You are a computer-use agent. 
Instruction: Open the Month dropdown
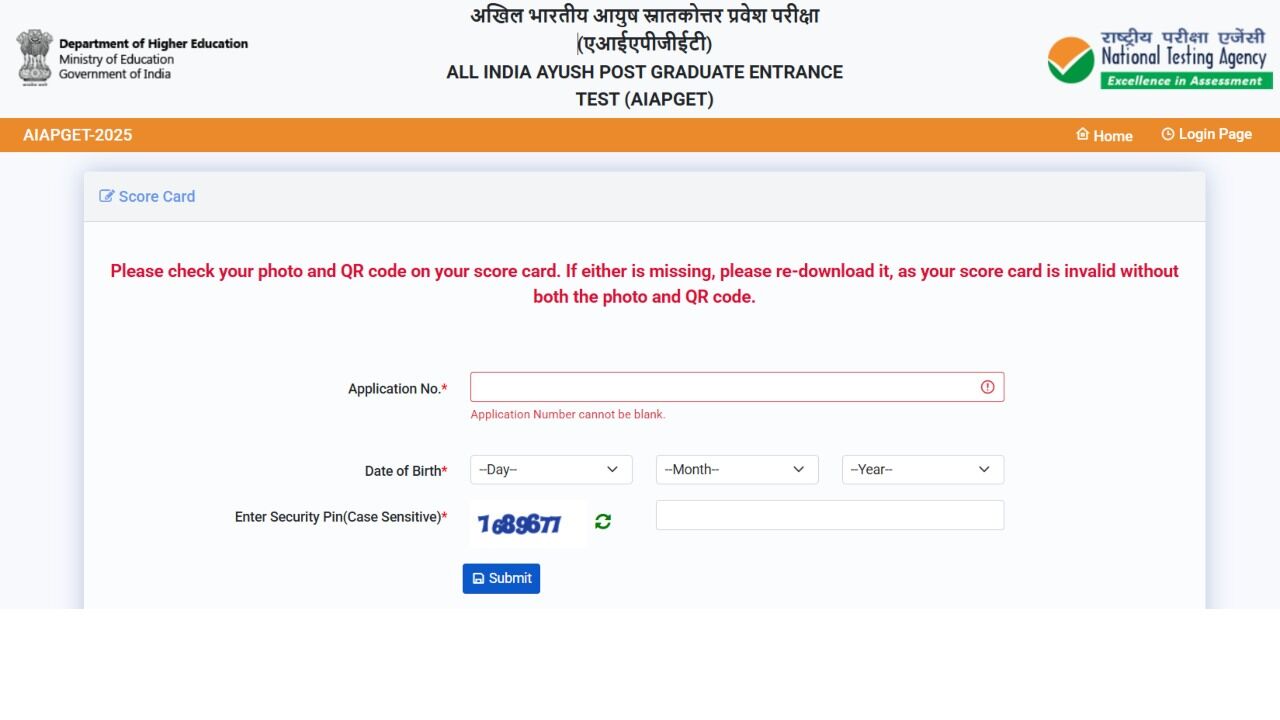click(737, 470)
